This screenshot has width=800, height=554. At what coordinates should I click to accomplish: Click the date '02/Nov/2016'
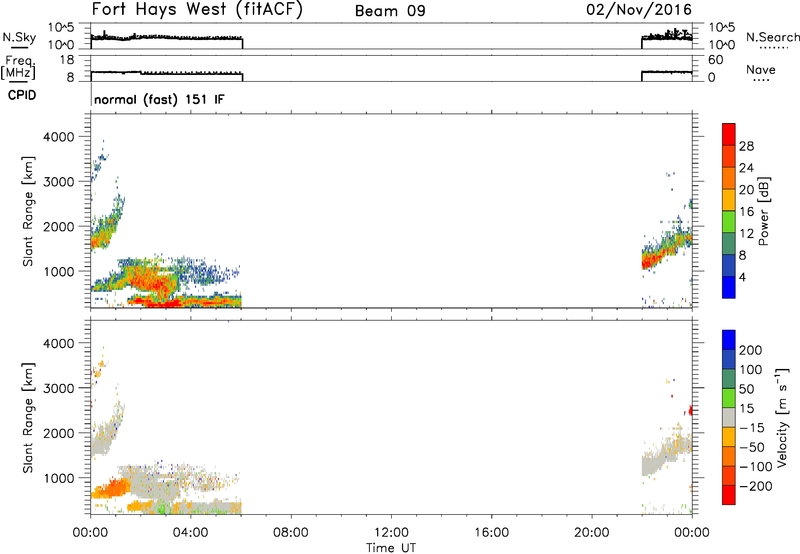point(639,10)
